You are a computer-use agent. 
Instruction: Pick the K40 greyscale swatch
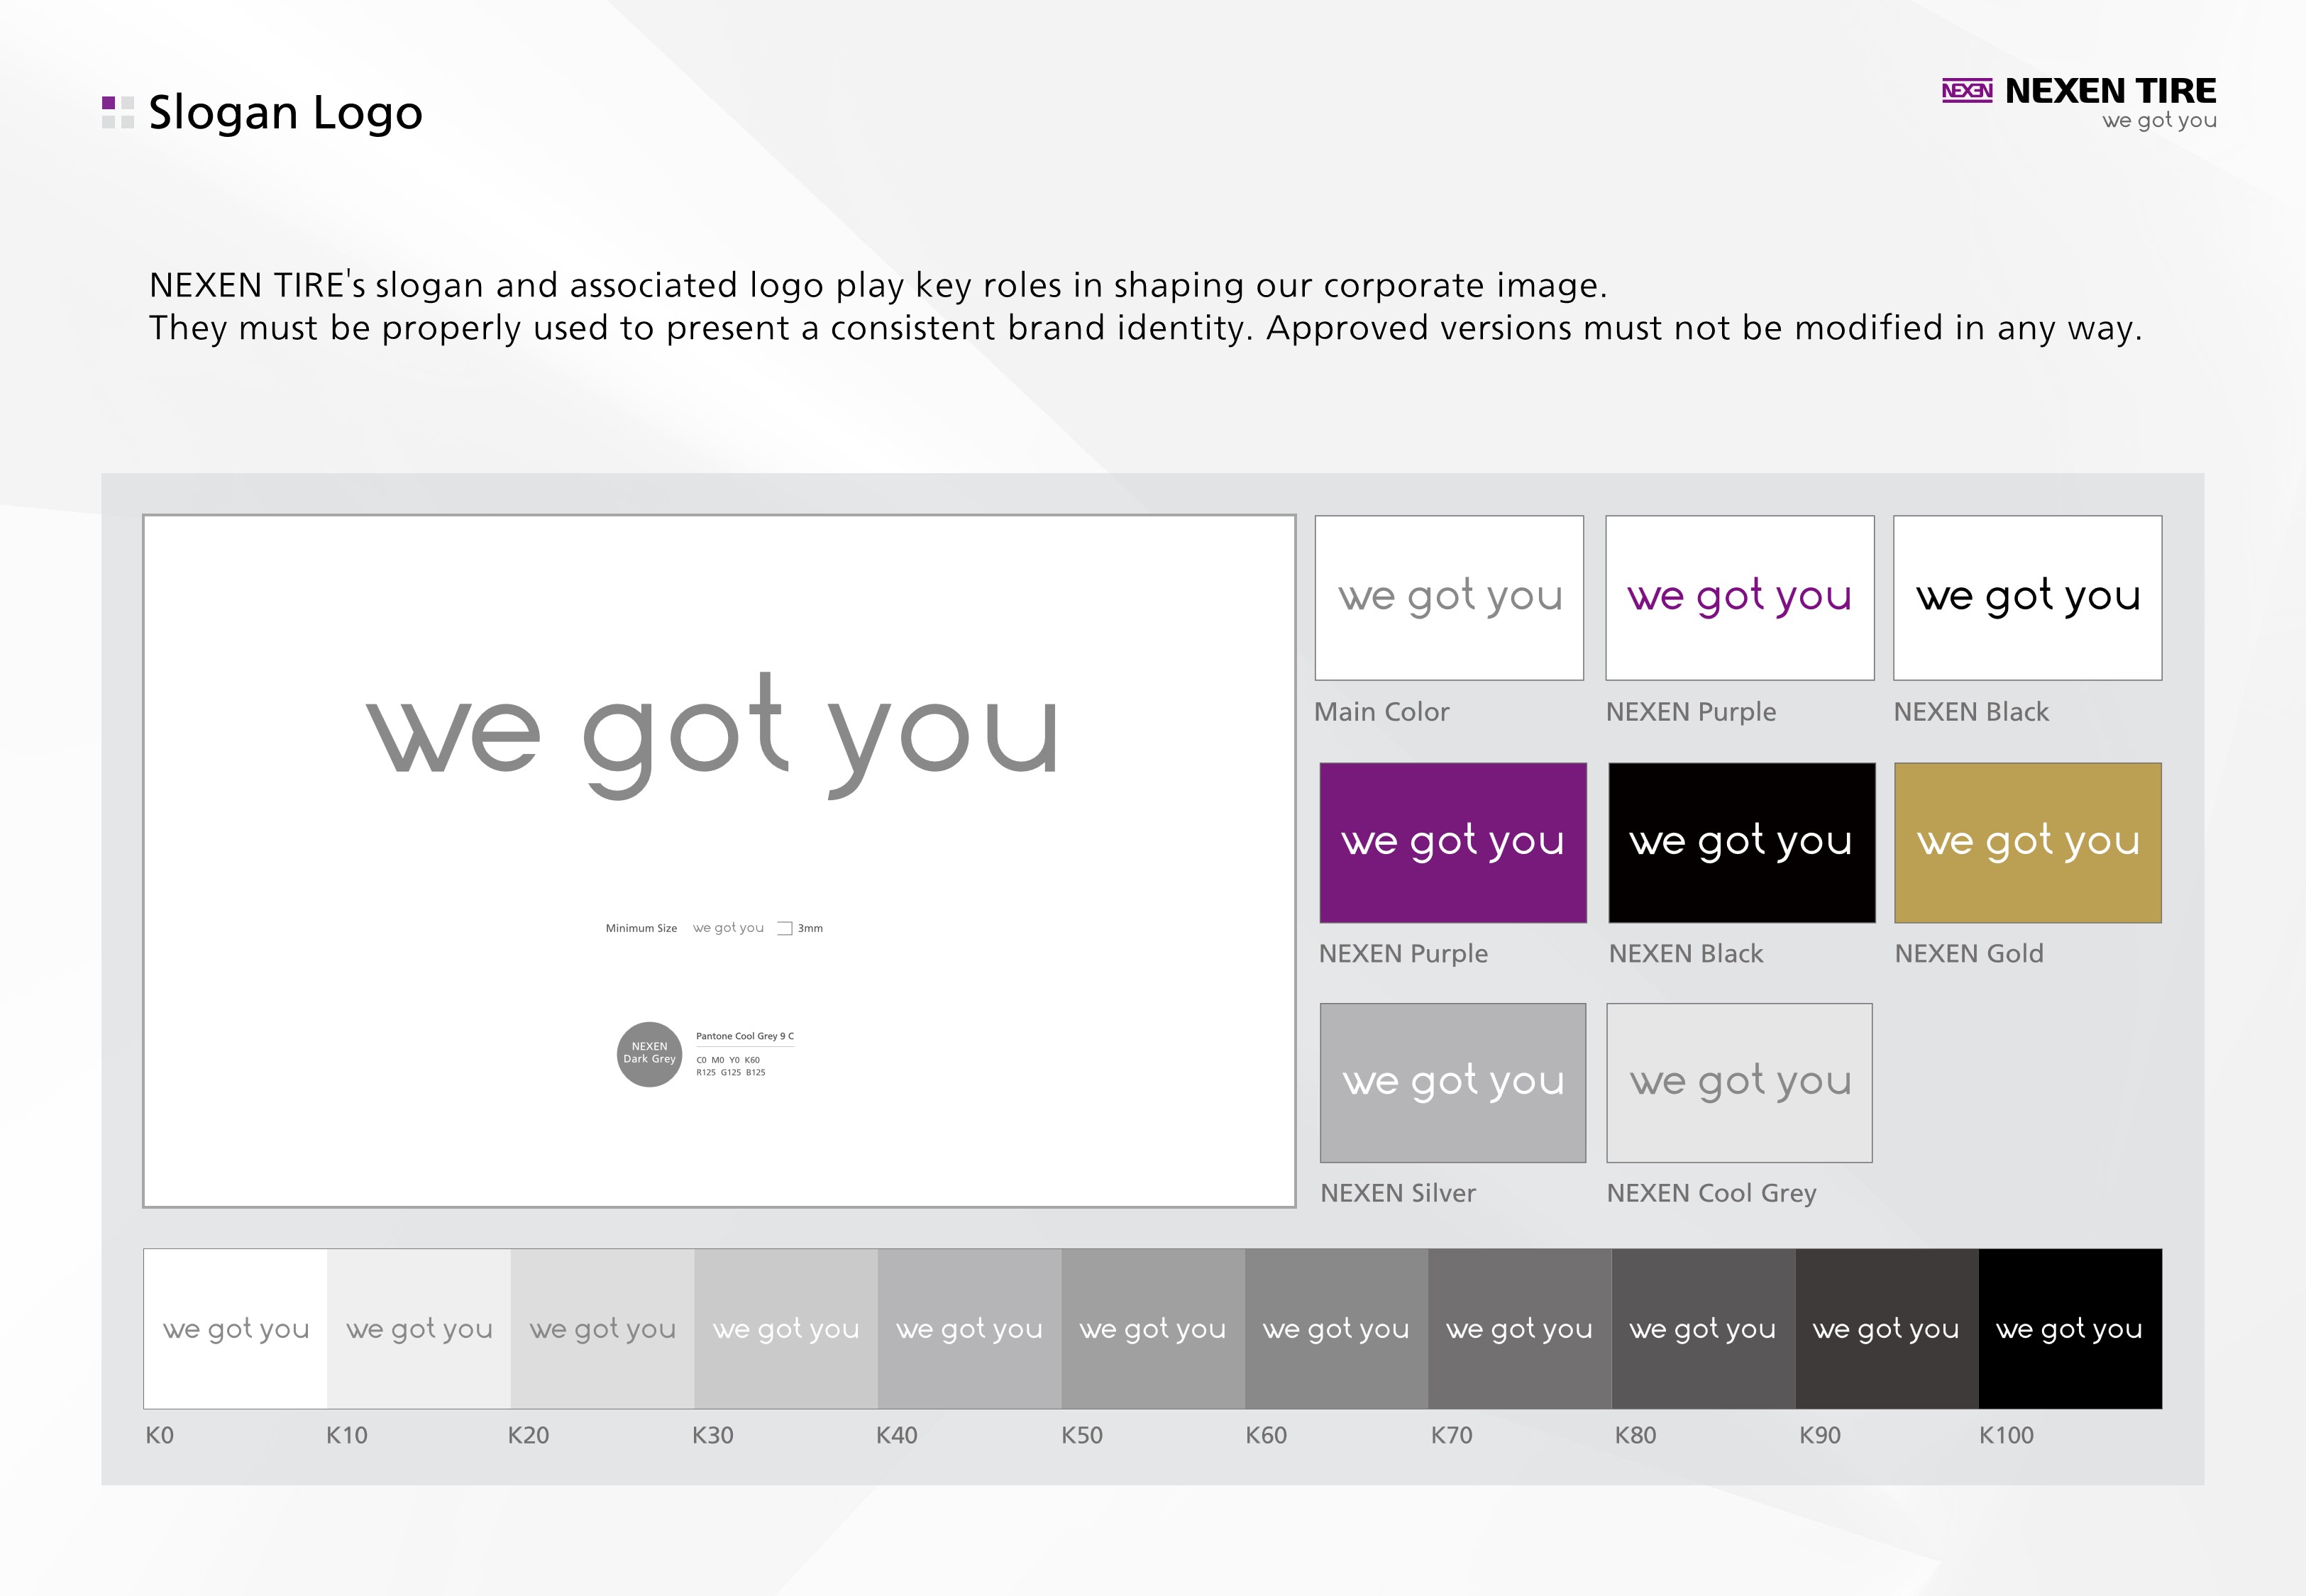[x=970, y=1329]
